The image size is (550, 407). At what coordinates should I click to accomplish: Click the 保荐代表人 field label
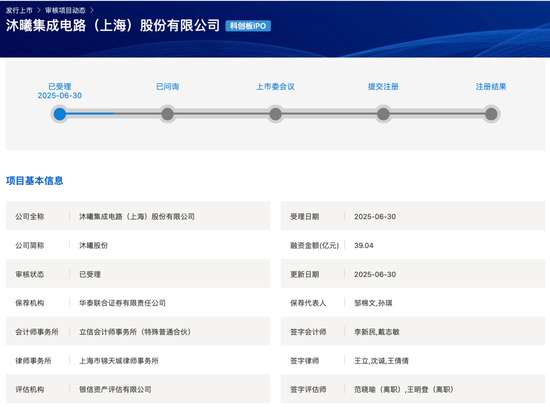click(x=308, y=303)
